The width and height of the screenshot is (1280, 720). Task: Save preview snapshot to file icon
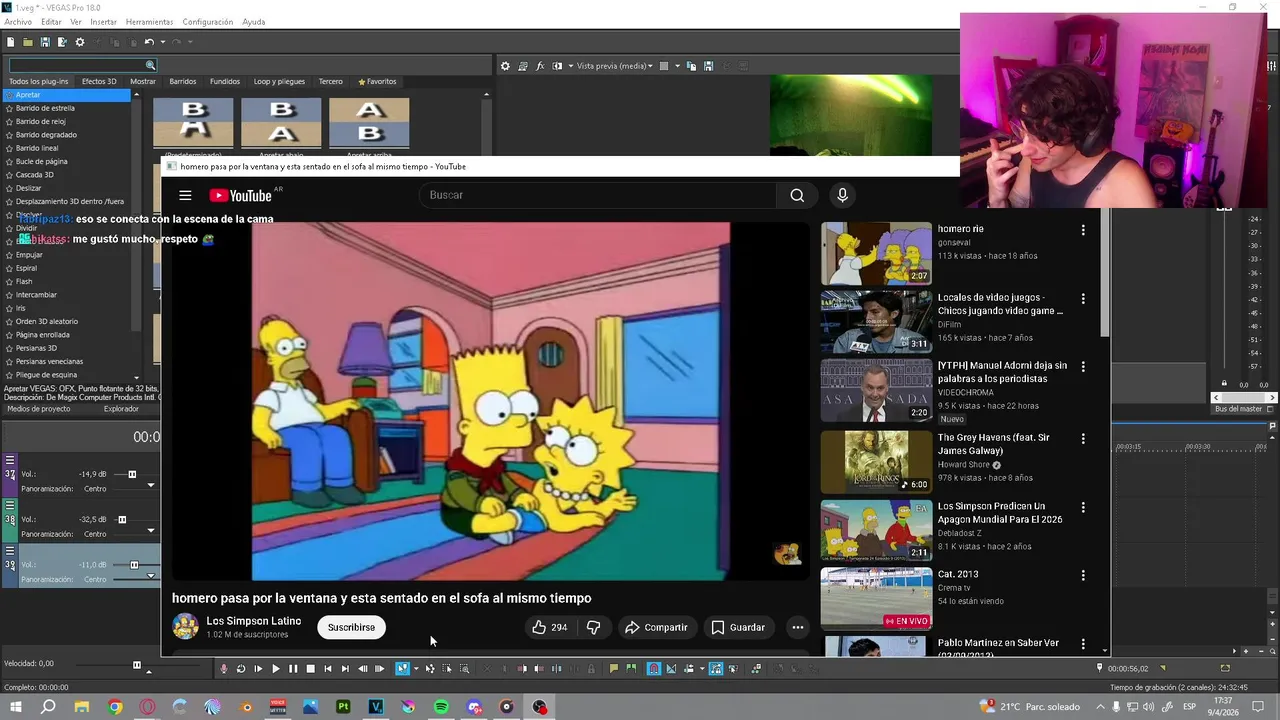(708, 66)
